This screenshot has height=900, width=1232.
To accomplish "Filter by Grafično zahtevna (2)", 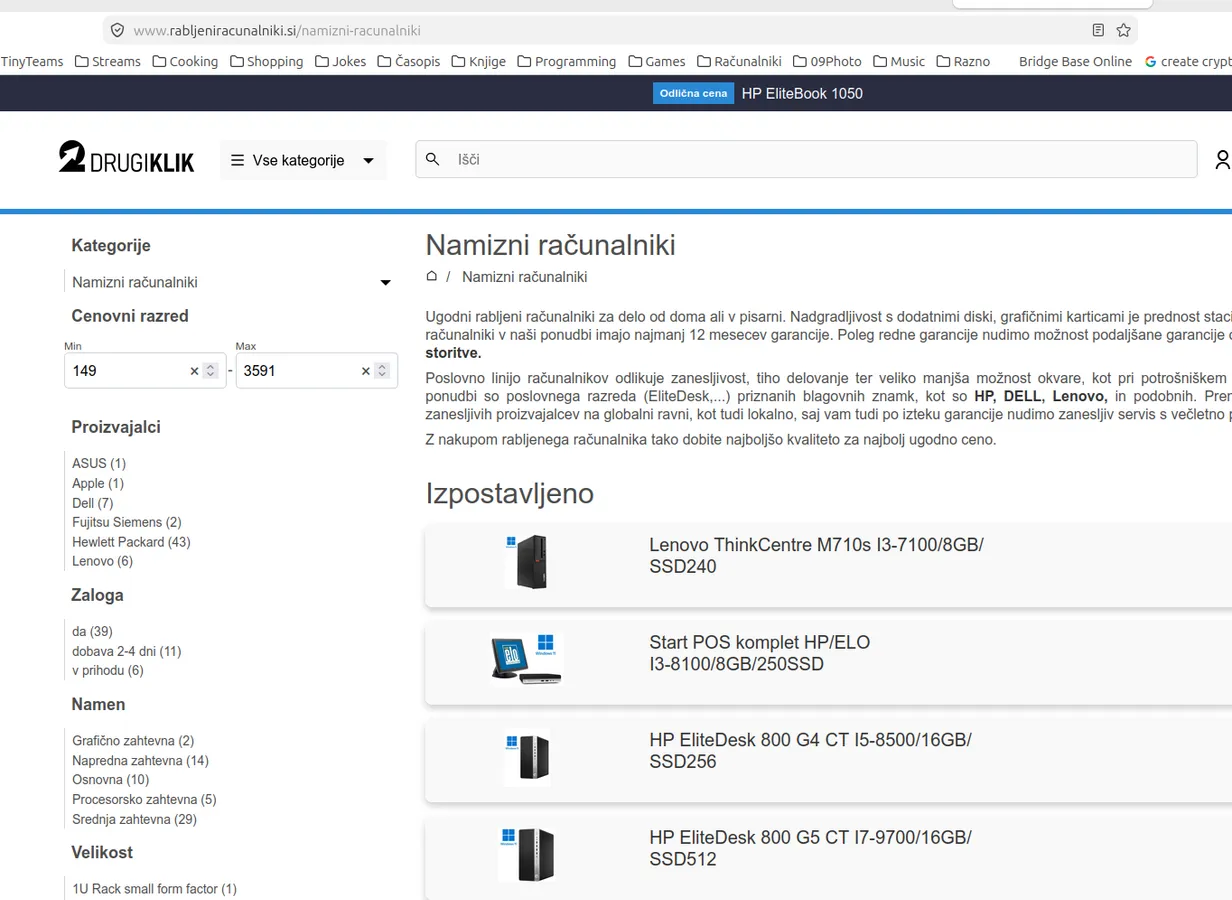I will click(133, 741).
